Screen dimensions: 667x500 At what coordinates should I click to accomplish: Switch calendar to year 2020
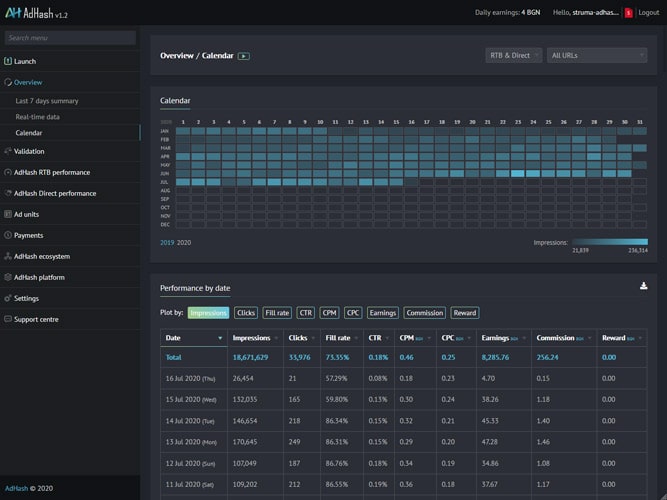click(184, 242)
